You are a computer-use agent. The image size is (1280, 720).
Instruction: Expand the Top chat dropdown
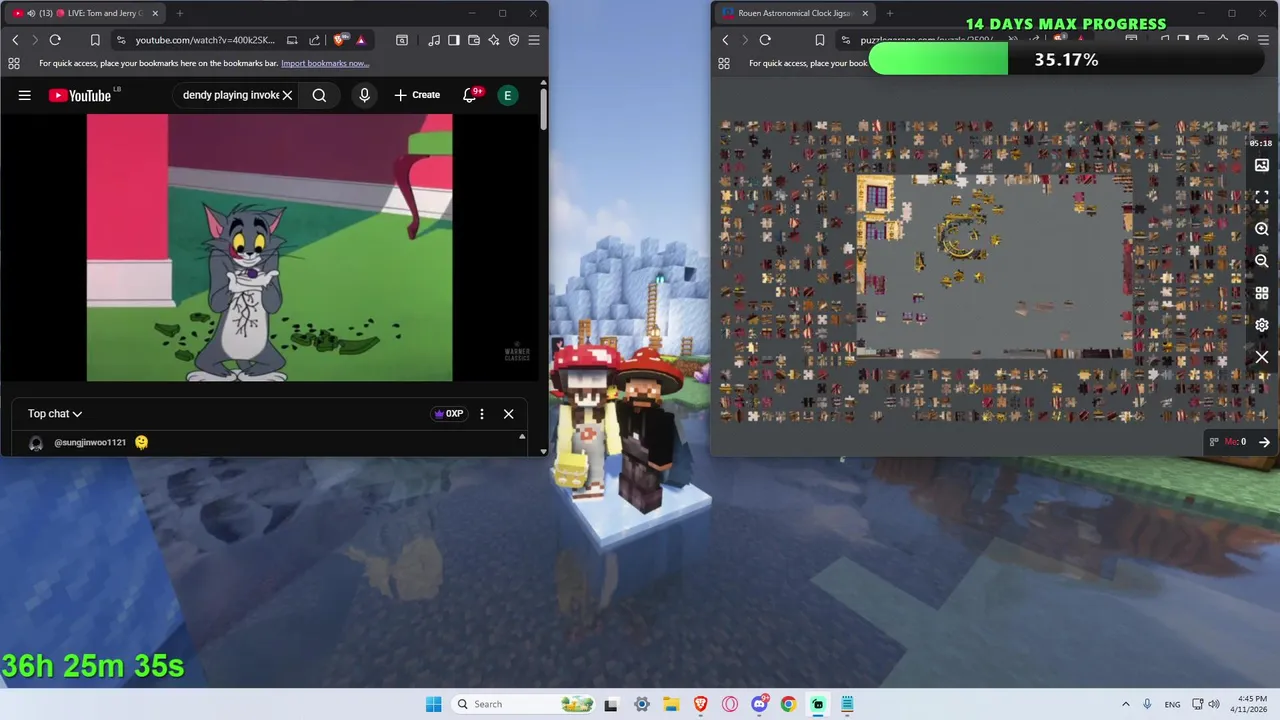point(55,414)
